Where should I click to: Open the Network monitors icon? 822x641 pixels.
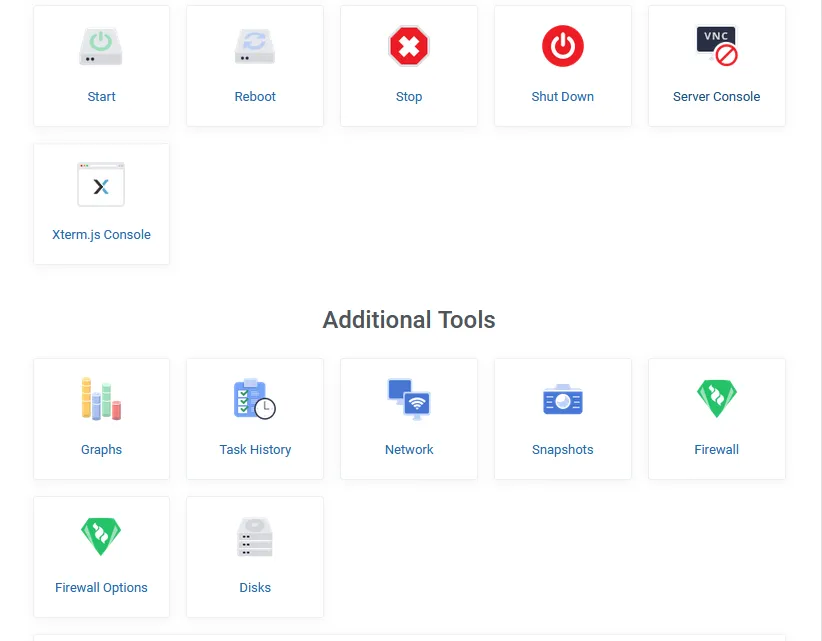(x=409, y=399)
